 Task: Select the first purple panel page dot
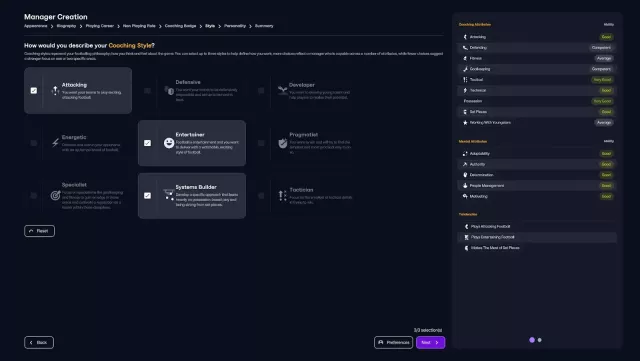[532, 340]
